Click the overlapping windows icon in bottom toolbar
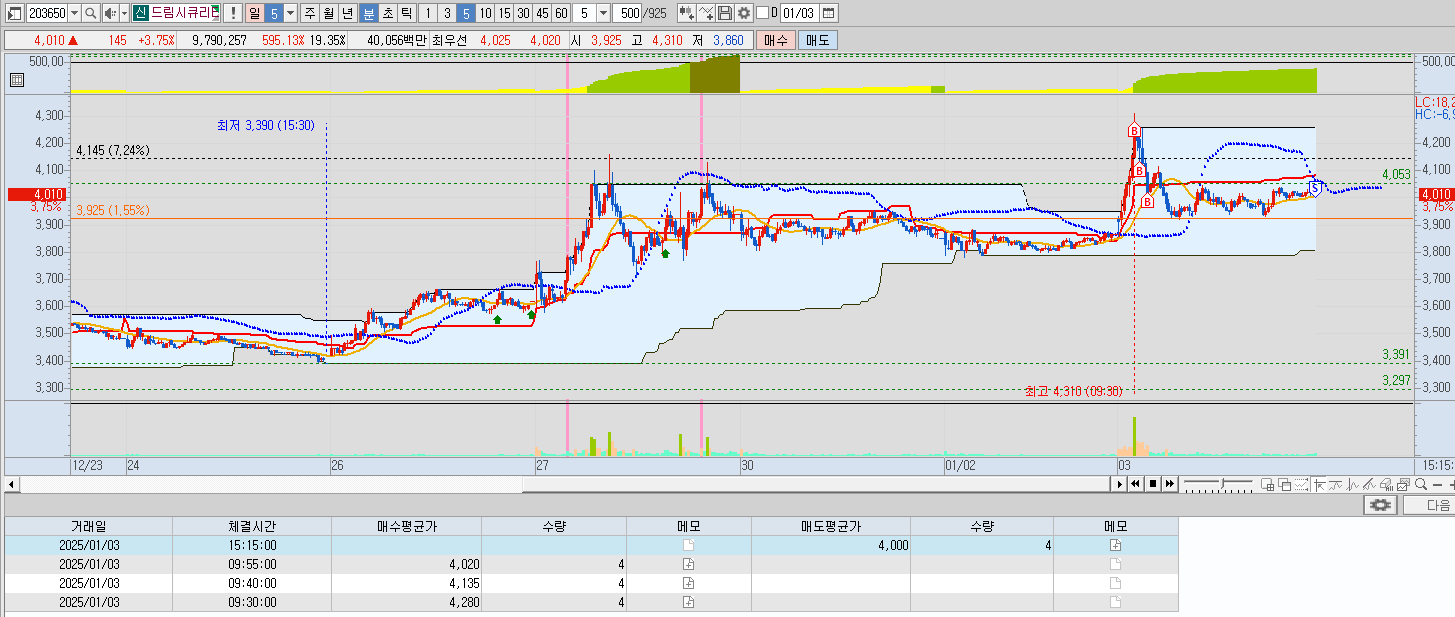1455x617 pixels. [x=1285, y=484]
